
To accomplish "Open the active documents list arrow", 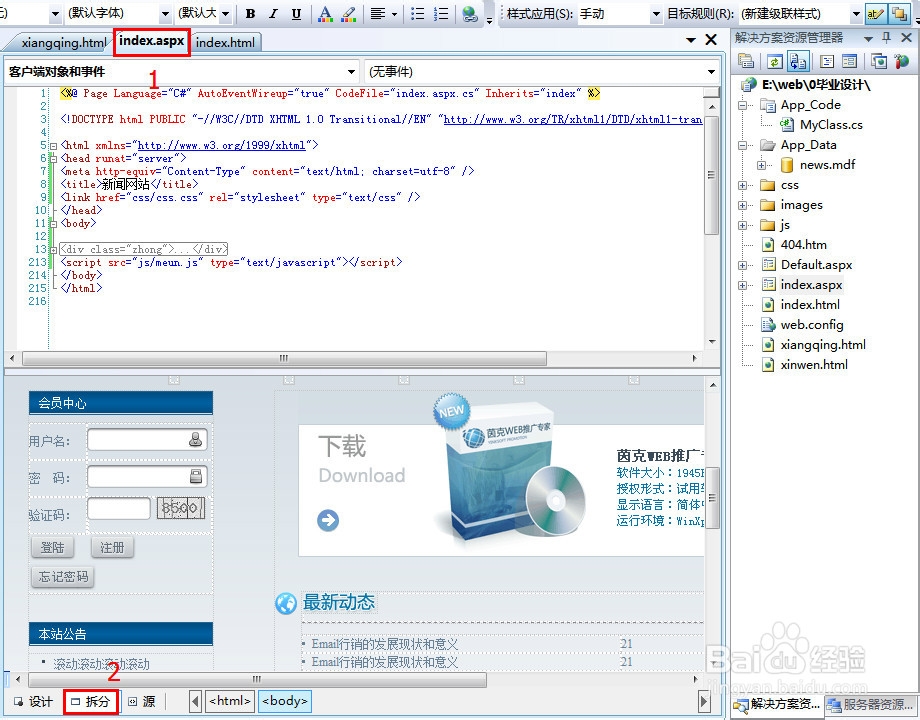I will [x=691, y=40].
